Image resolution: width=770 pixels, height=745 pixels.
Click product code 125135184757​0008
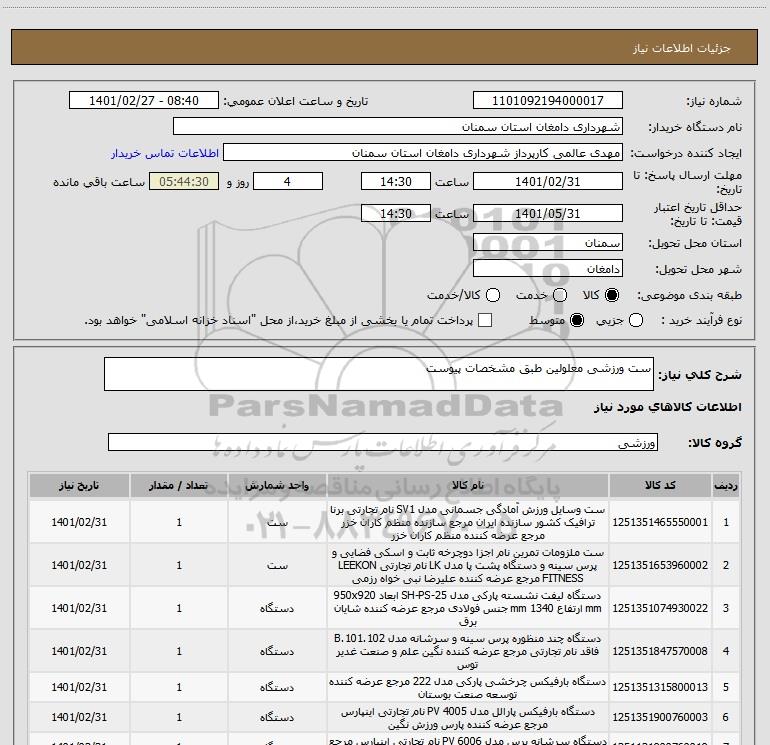tap(660, 651)
